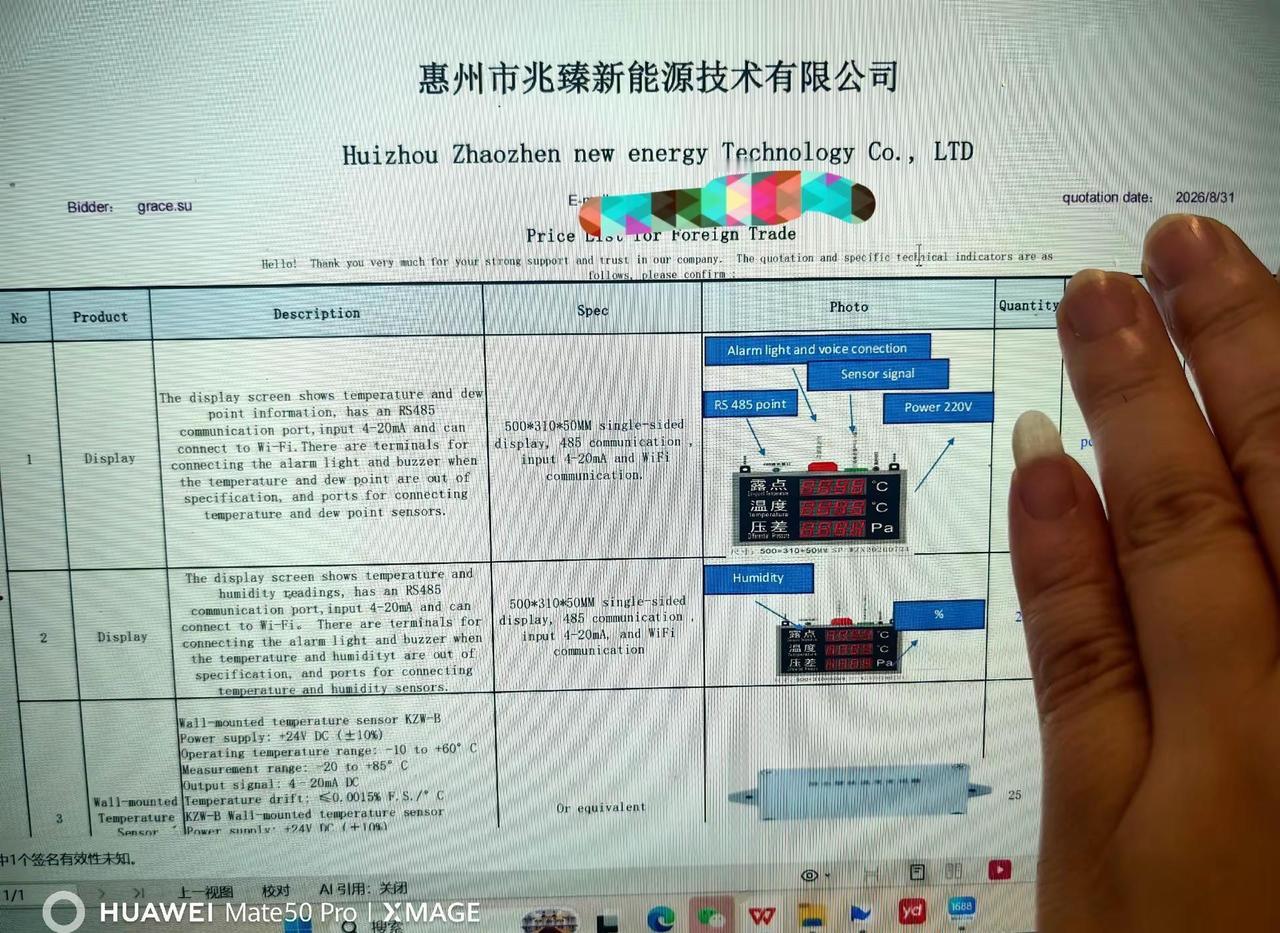Click the Alarm light and voice conection callout
1280x933 pixels.
817,350
